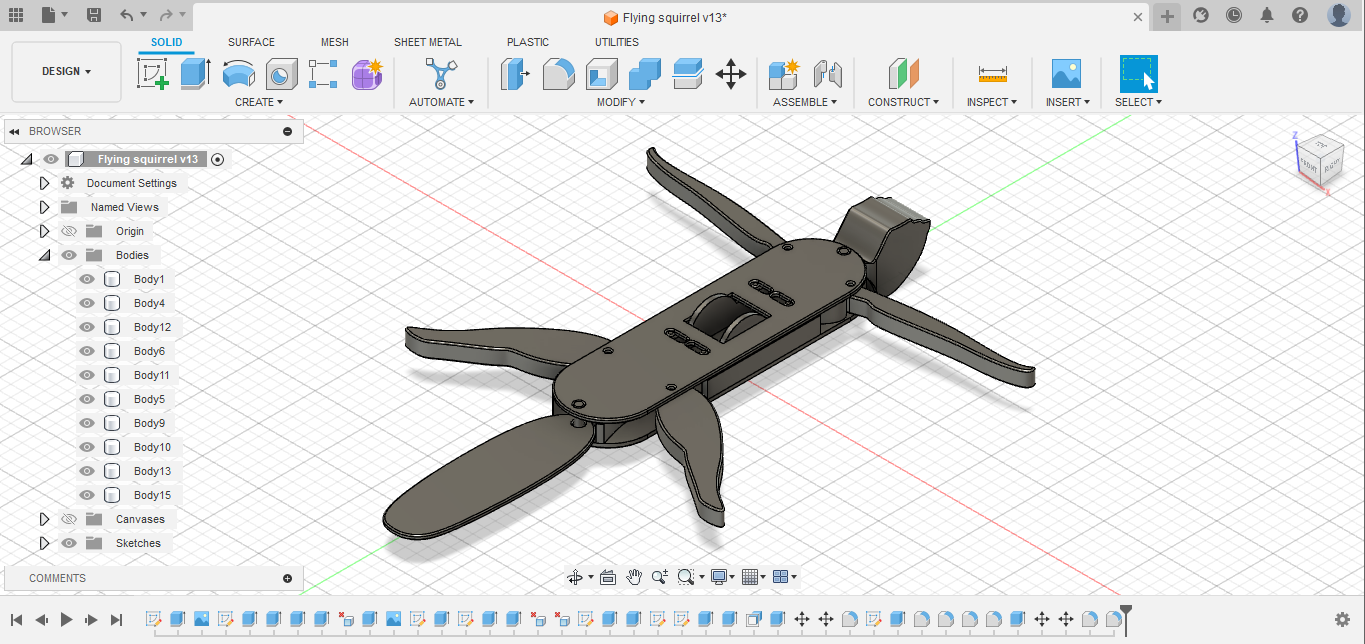Open the notifications bell
This screenshot has width=1365, height=644.
(x=1267, y=15)
